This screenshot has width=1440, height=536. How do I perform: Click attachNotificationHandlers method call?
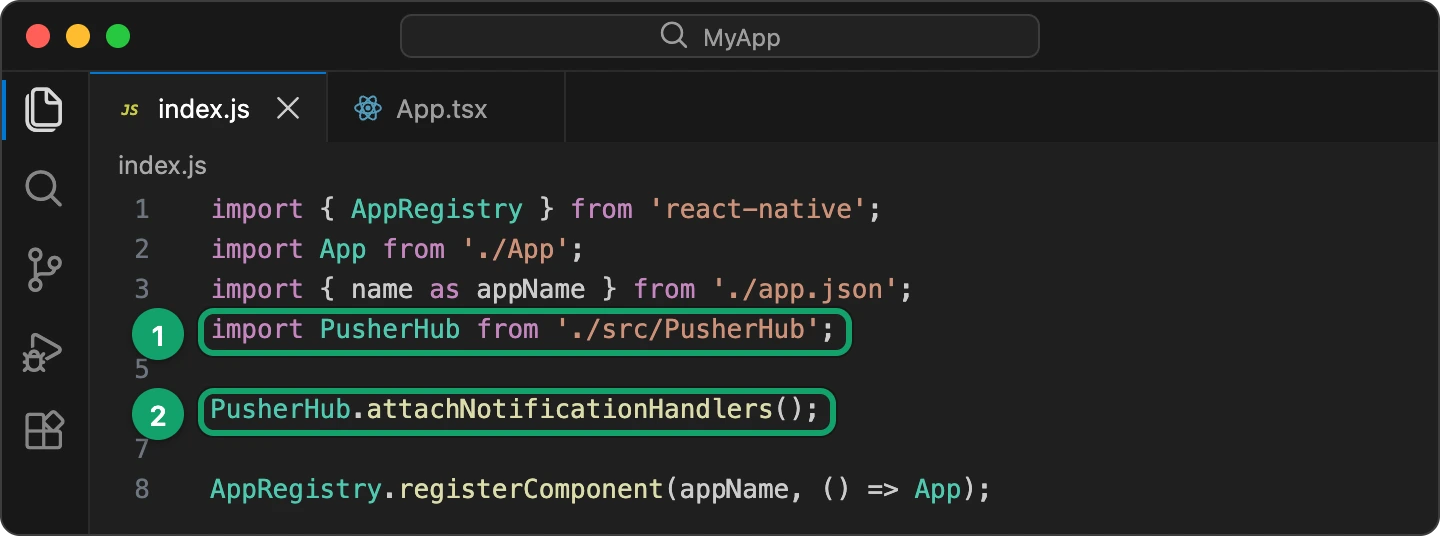point(570,410)
